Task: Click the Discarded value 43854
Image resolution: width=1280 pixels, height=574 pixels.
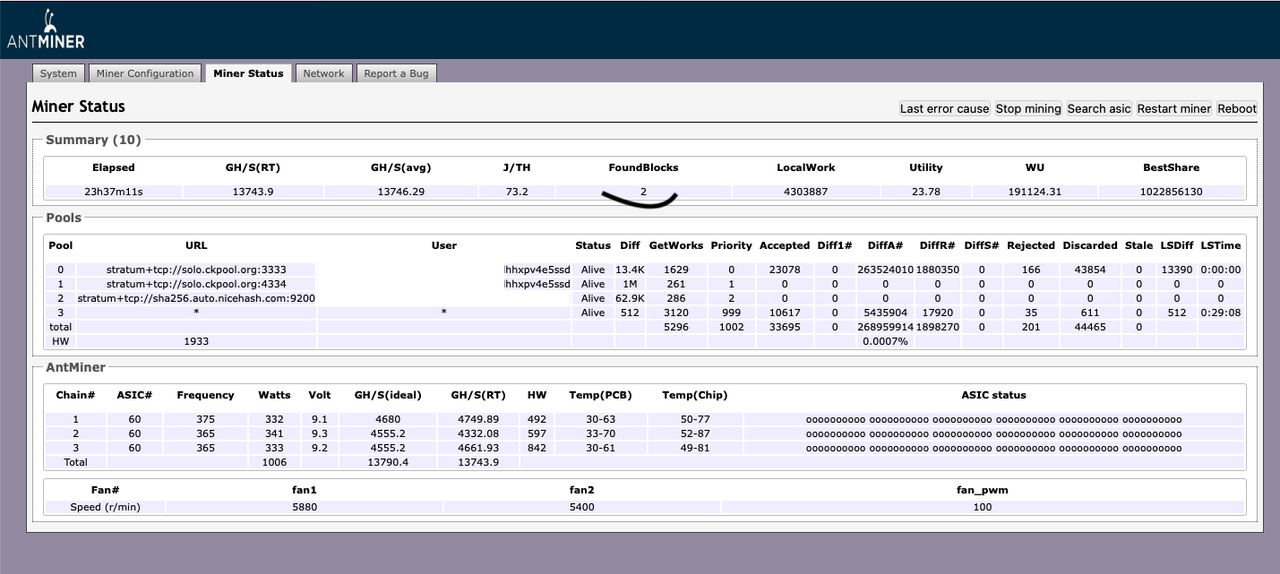Action: coord(1090,270)
